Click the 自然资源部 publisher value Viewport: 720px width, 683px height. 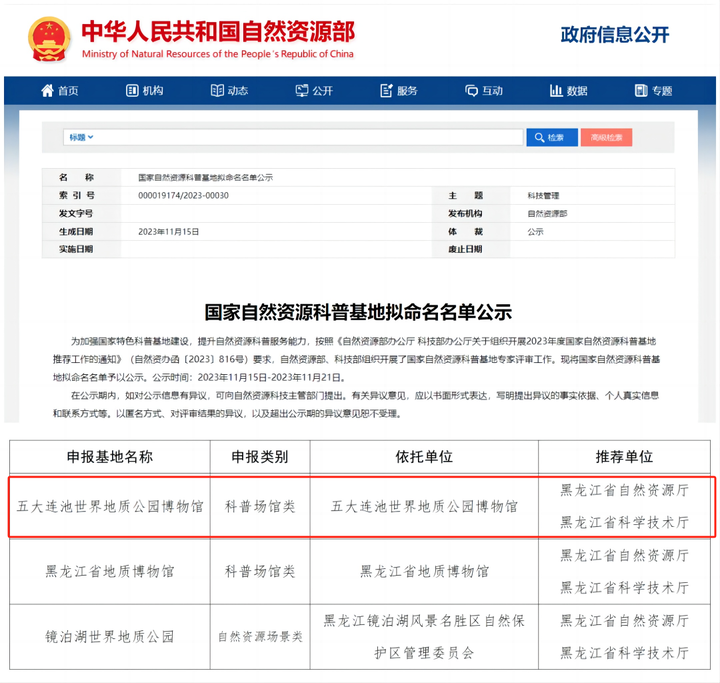coord(547,214)
